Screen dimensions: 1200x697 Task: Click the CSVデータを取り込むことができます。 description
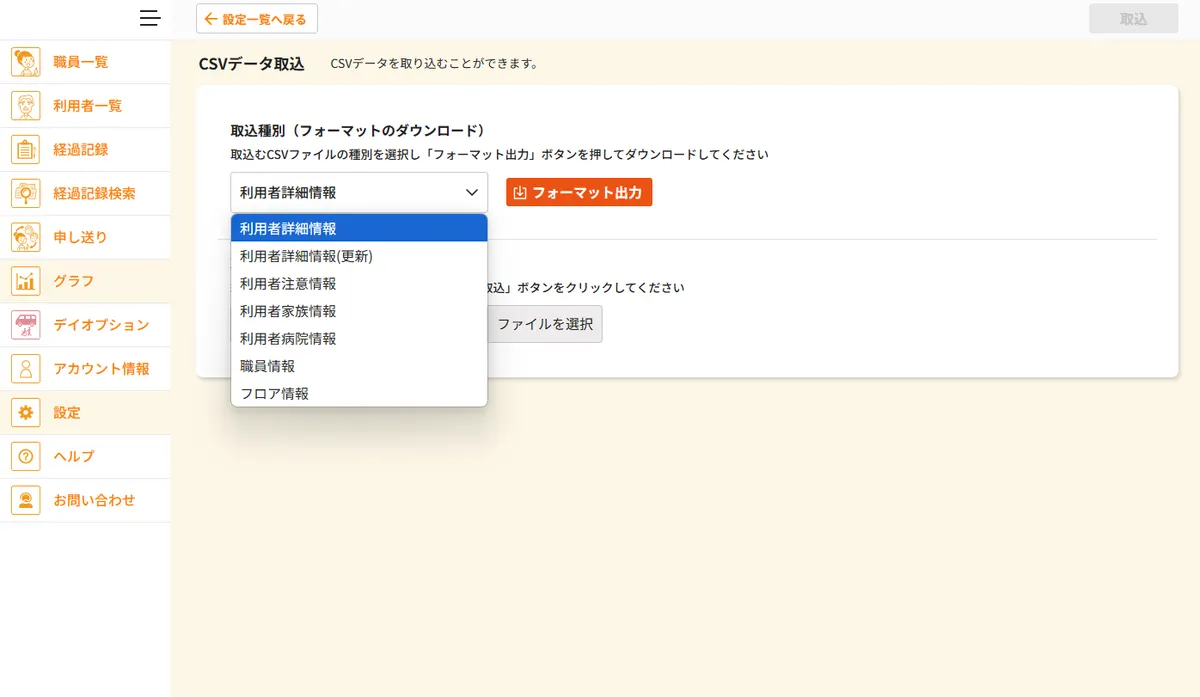pyautogui.click(x=435, y=64)
